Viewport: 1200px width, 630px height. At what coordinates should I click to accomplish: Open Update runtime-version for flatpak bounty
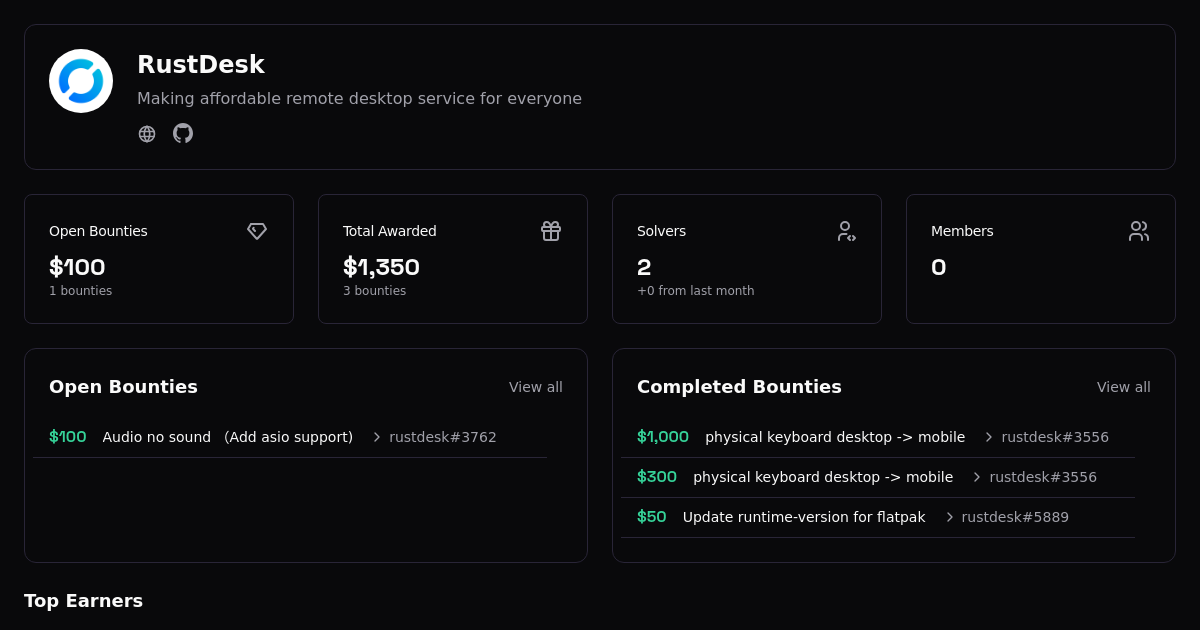tap(803, 517)
